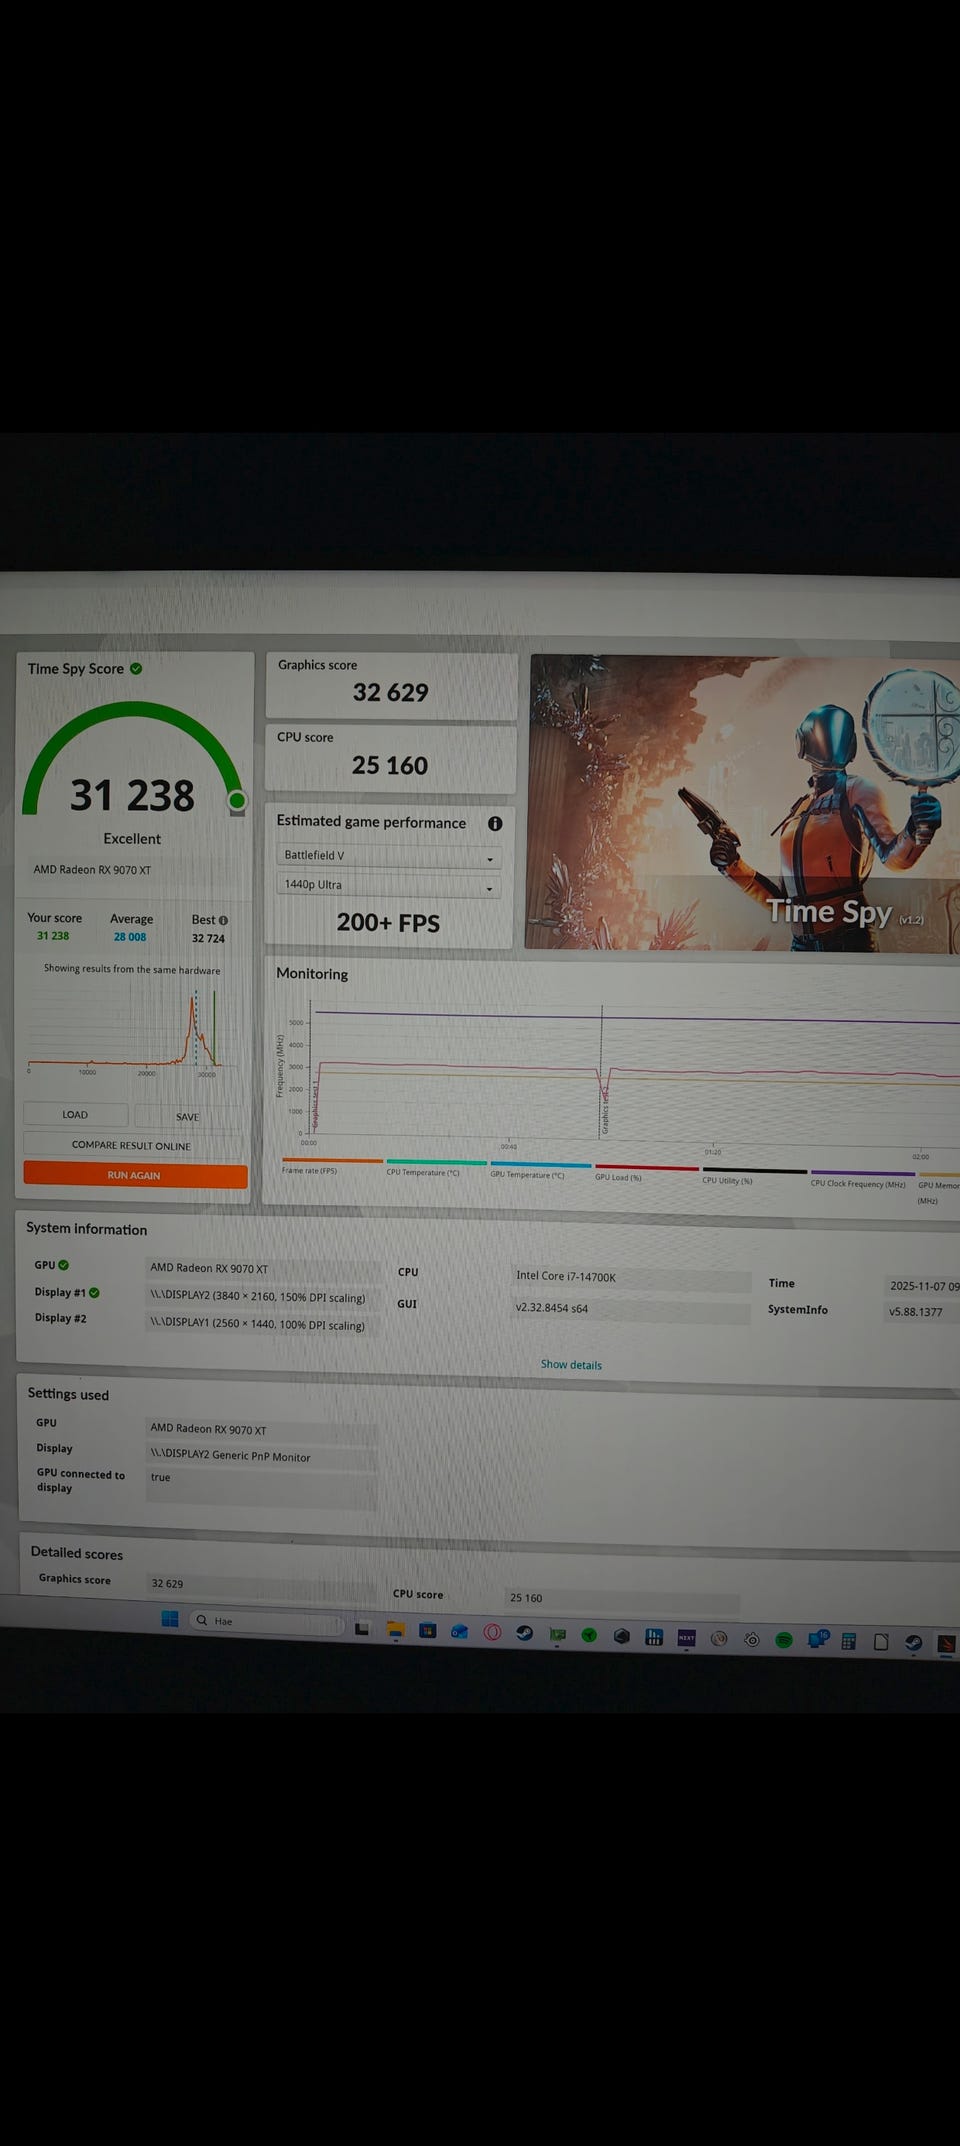The width and height of the screenshot is (960, 2146).
Task: Open Opera browser from the taskbar
Action: (x=492, y=1632)
